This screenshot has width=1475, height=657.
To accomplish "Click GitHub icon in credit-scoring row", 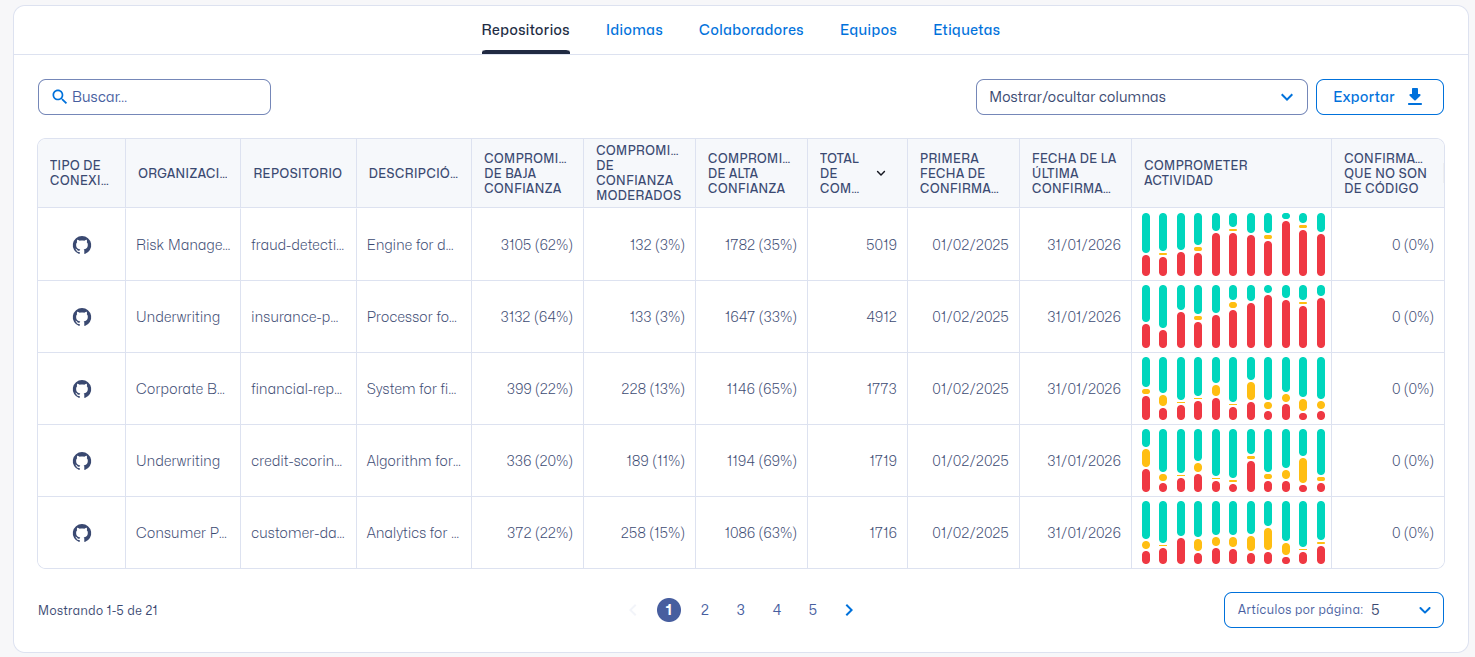I will [x=82, y=461].
